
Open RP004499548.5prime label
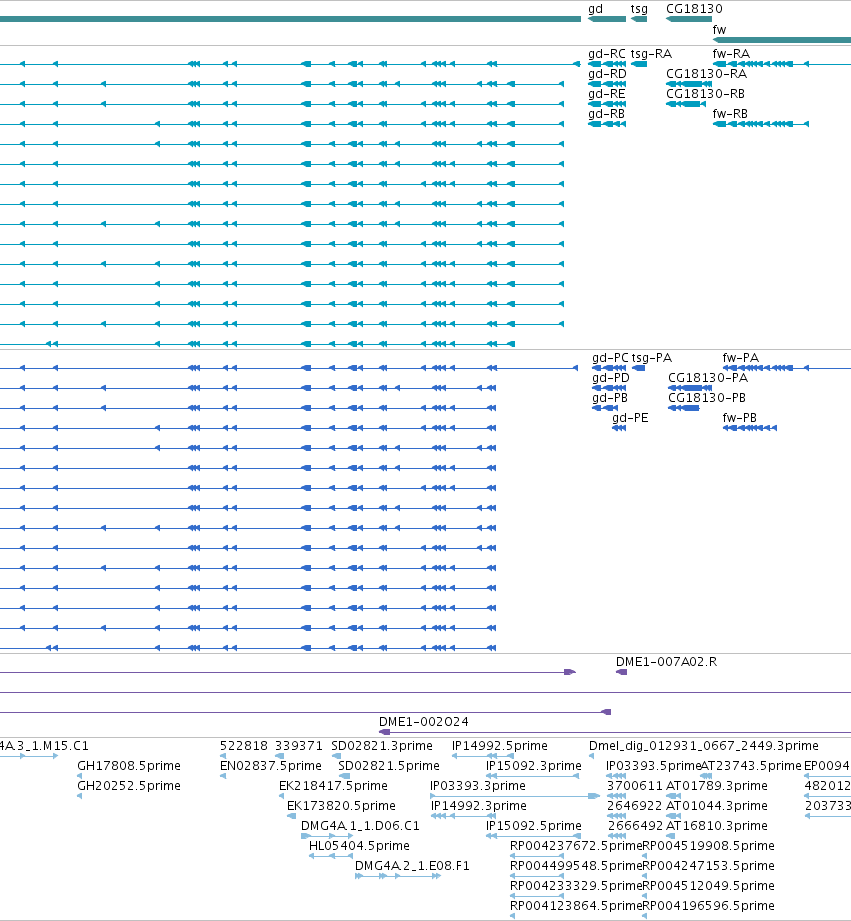[x=576, y=866]
